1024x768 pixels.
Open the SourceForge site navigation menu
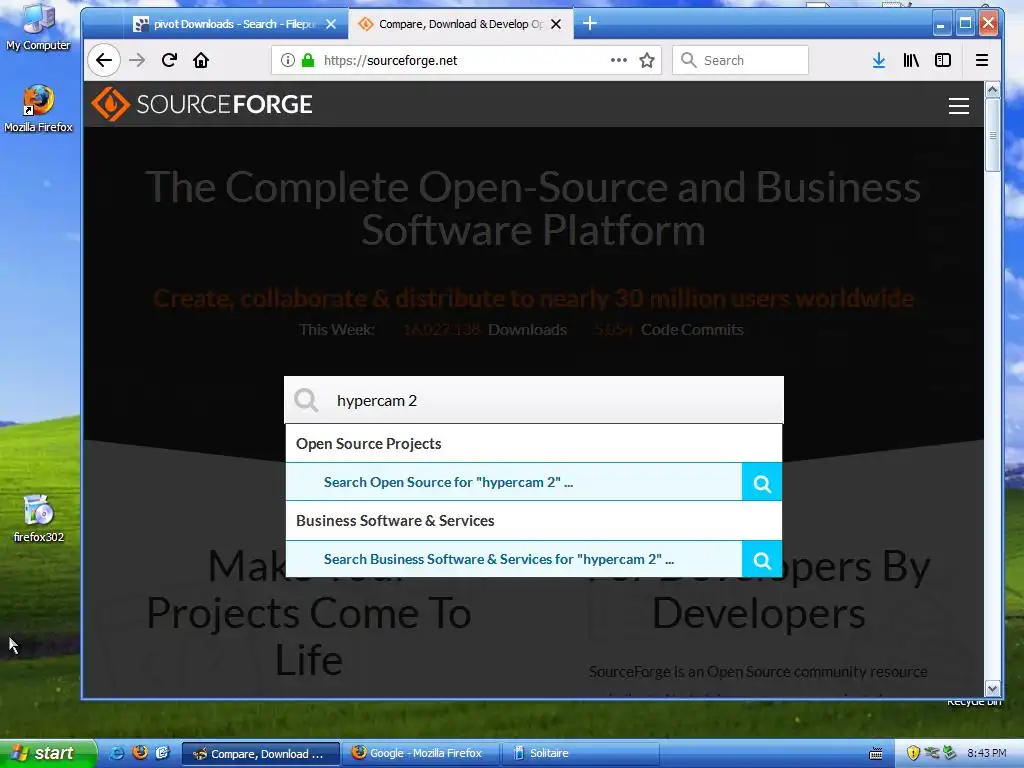tap(959, 106)
